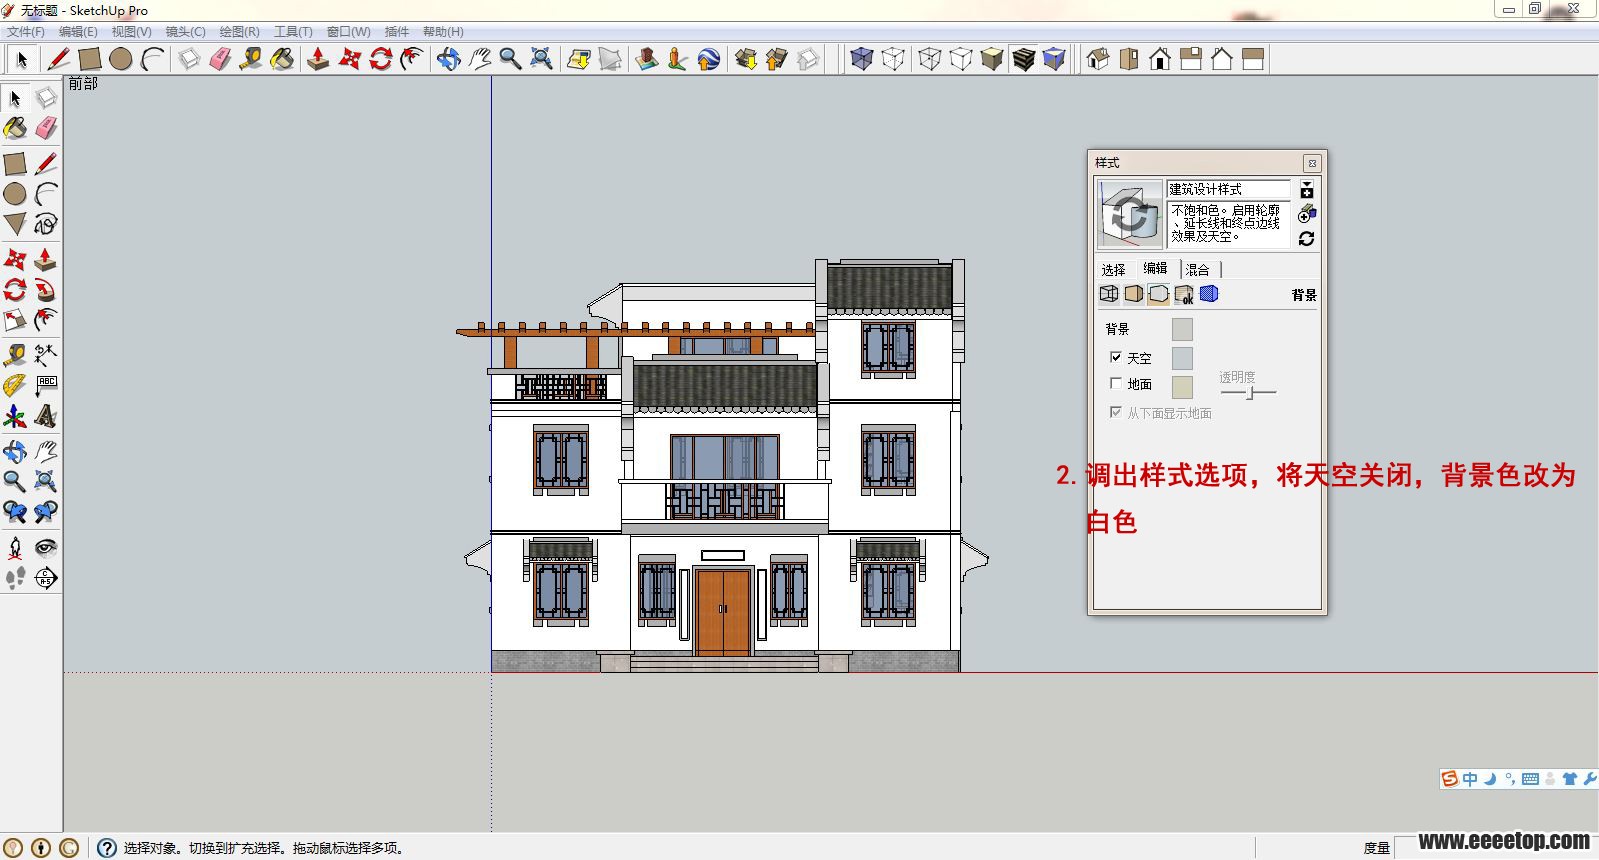Click the IME soft keyboard icon
This screenshot has width=1599, height=860.
click(x=1530, y=779)
